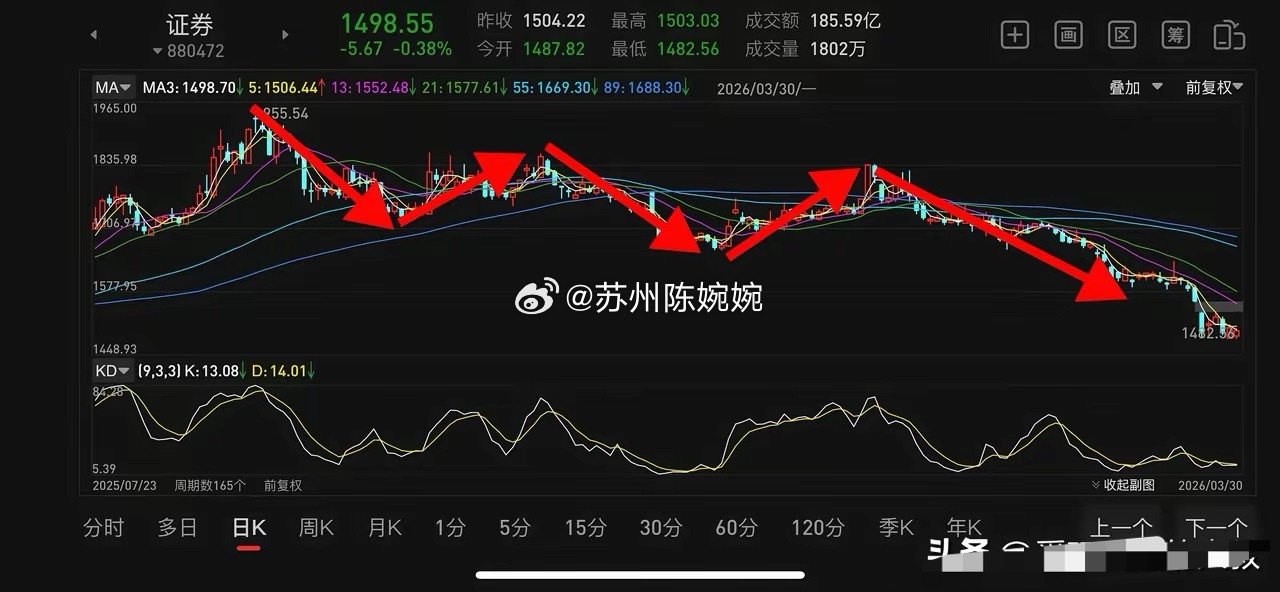The height and width of the screenshot is (592, 1280).
Task: Click the 上一个 previous button
Action: pos(1122,528)
